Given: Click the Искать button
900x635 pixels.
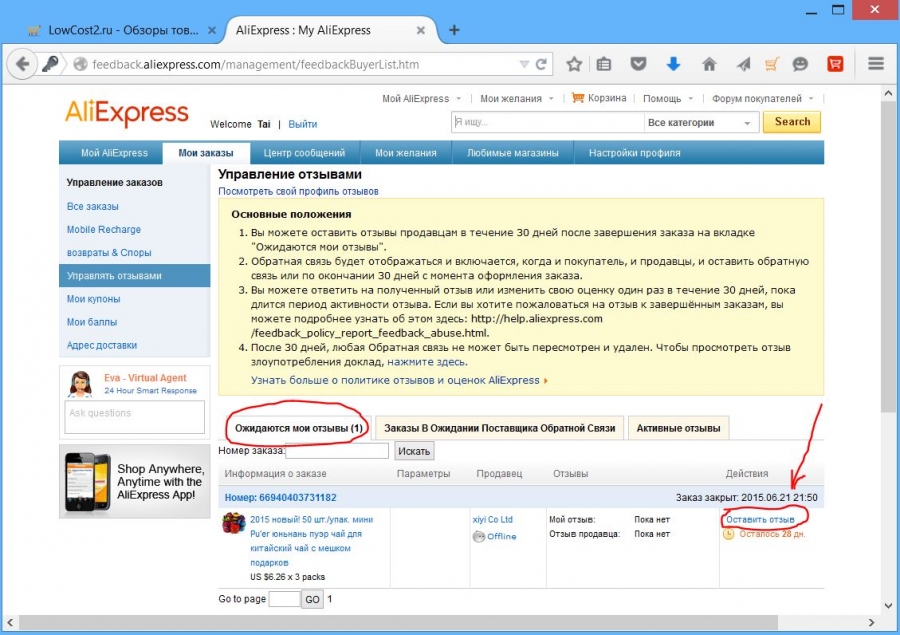Looking at the screenshot, I should pos(414,451).
